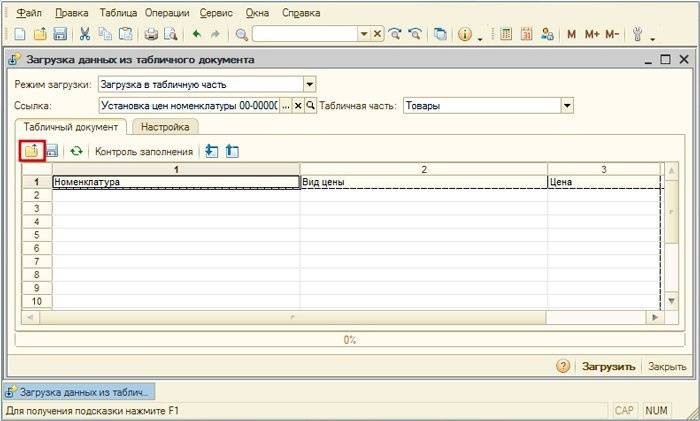Image resolution: width=700 pixels, height=421 pixels.
Task: Expand the Режим загрузки dropdown
Action: pos(309,84)
